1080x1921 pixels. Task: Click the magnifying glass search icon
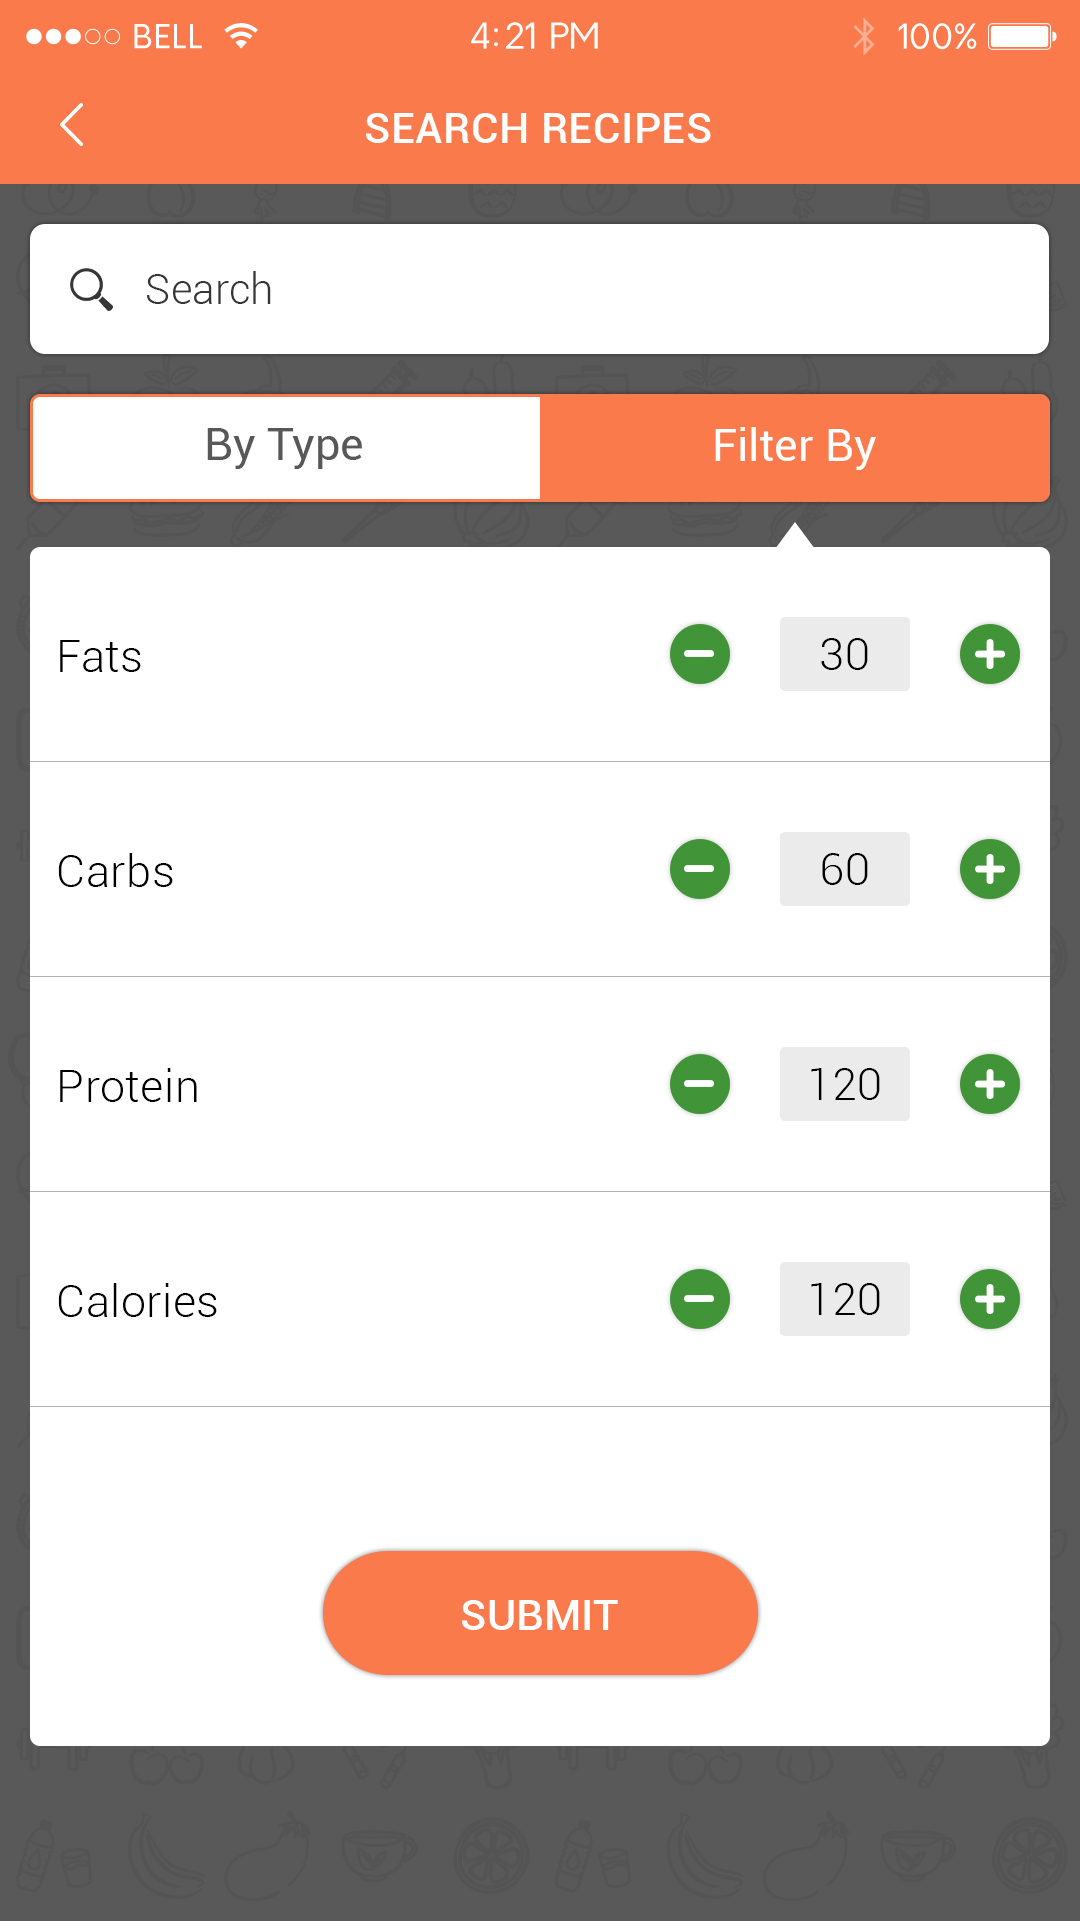[91, 290]
